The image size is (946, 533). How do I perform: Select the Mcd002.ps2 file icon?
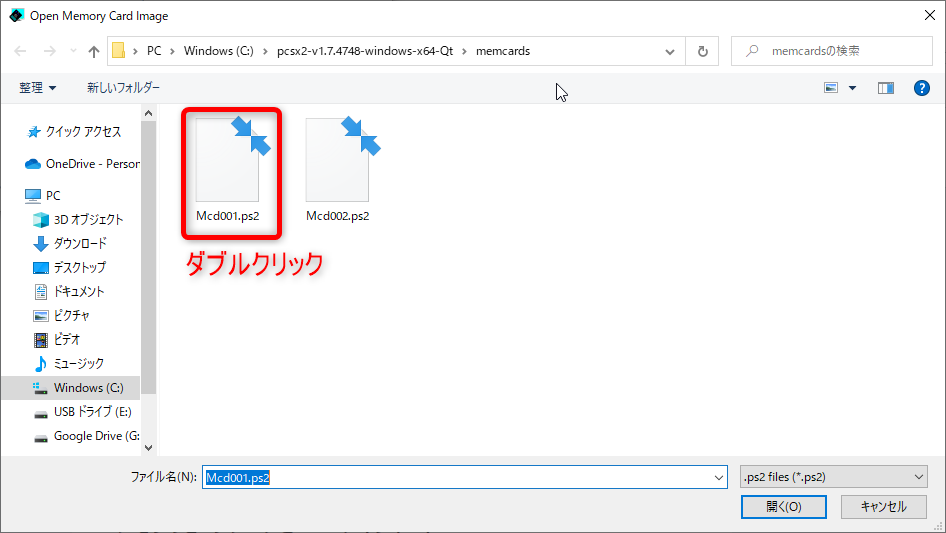pyautogui.click(x=342, y=159)
